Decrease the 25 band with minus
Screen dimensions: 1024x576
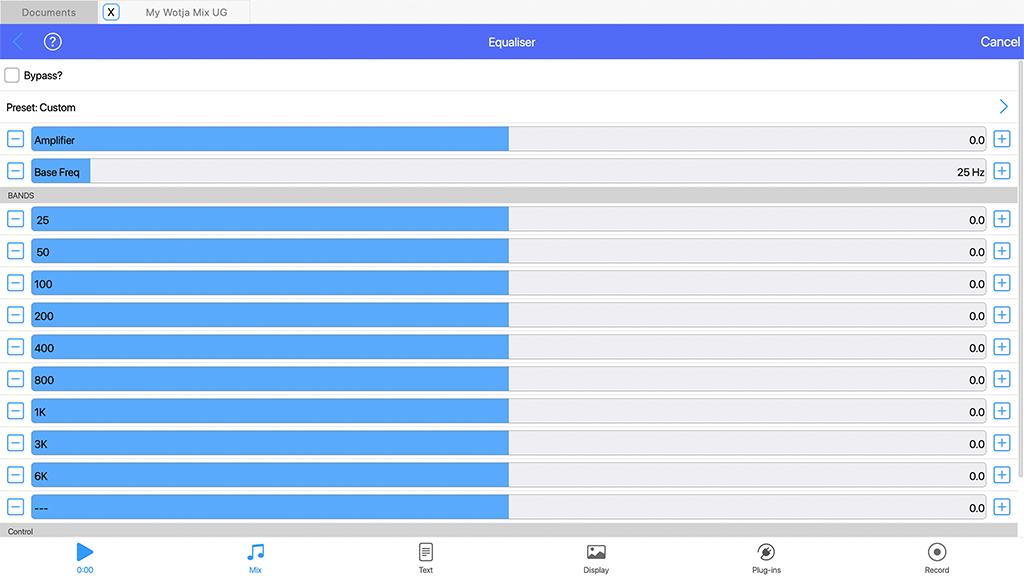pos(16,219)
